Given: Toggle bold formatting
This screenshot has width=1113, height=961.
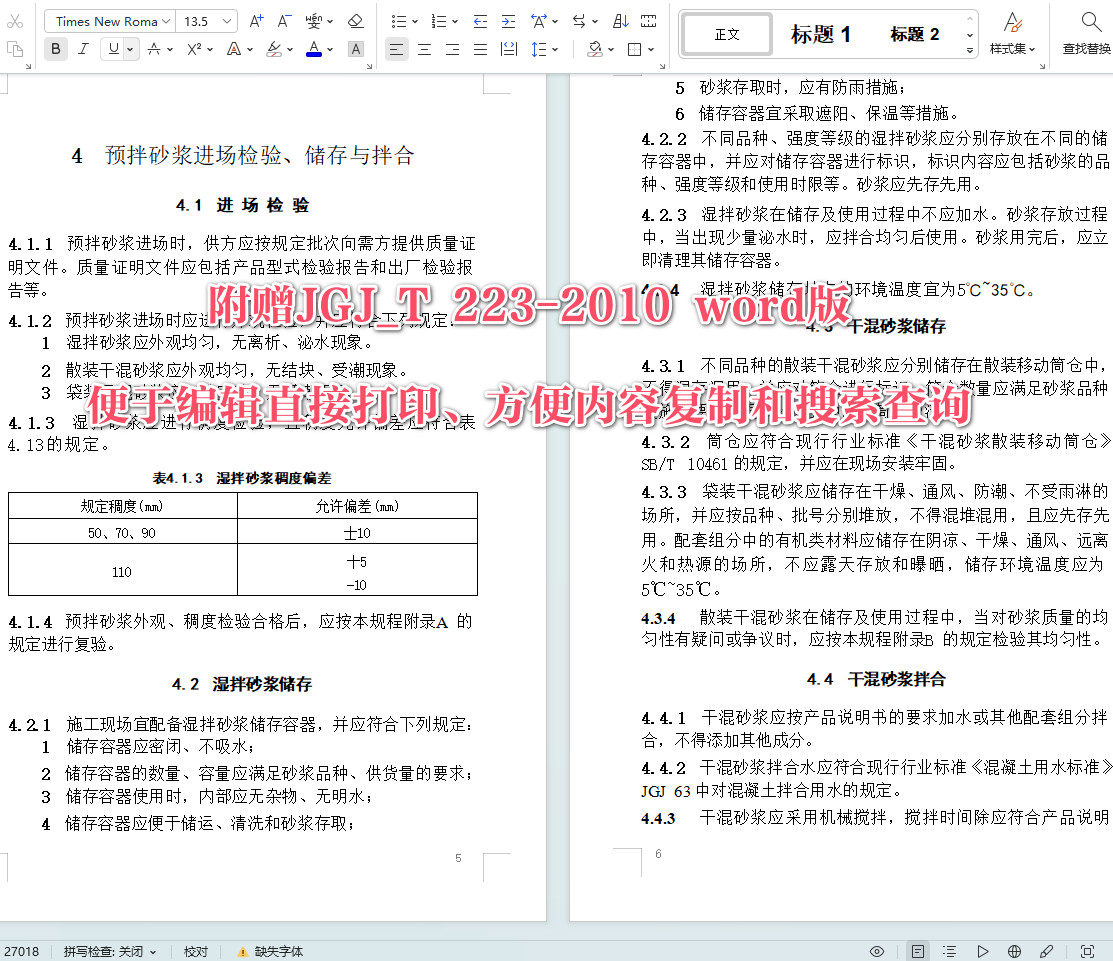Looking at the screenshot, I should (56, 48).
